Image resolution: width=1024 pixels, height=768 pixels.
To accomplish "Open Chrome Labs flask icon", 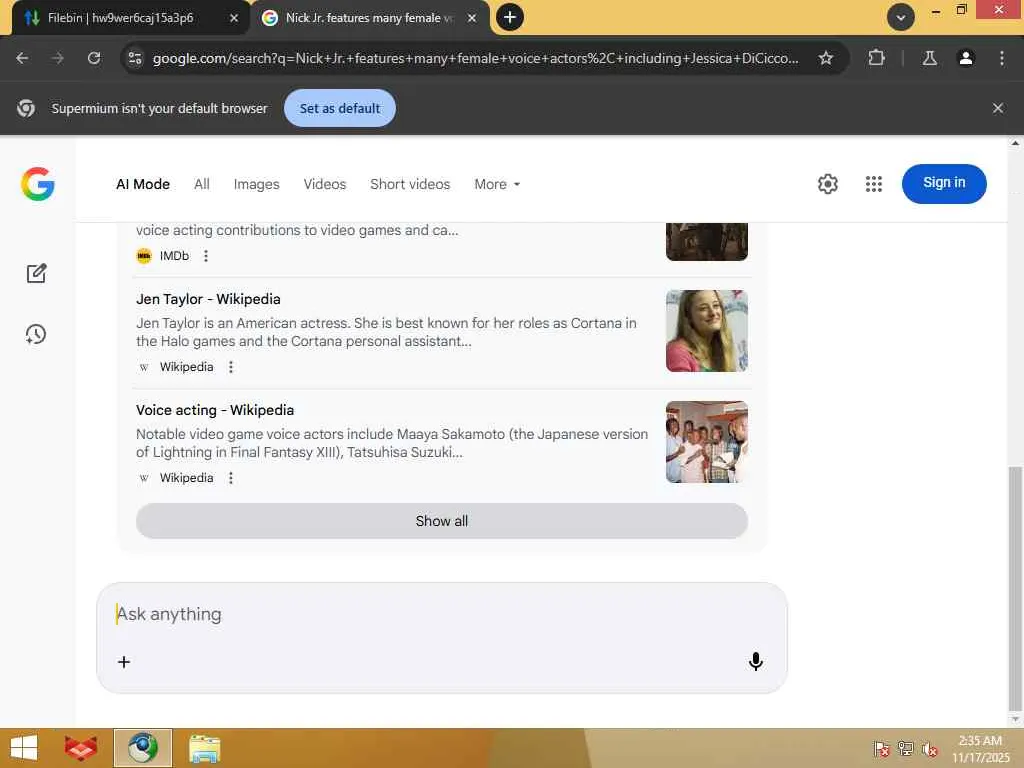I will (x=929, y=58).
